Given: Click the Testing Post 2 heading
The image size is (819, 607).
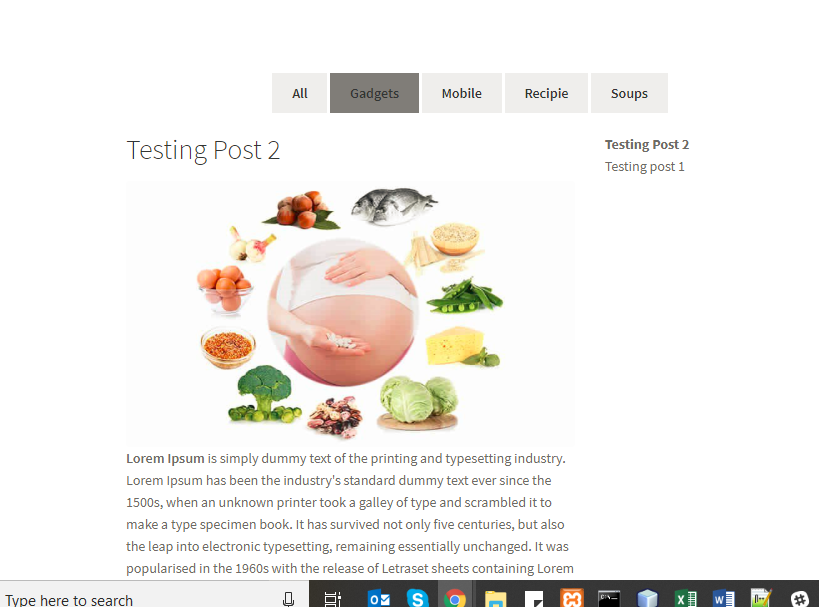Looking at the screenshot, I should click(203, 150).
